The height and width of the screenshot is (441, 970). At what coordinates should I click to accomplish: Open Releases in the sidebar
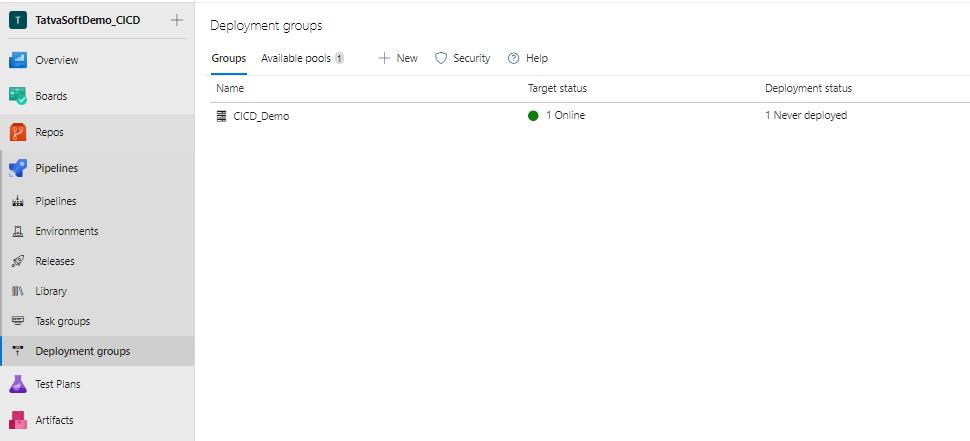pos(55,261)
